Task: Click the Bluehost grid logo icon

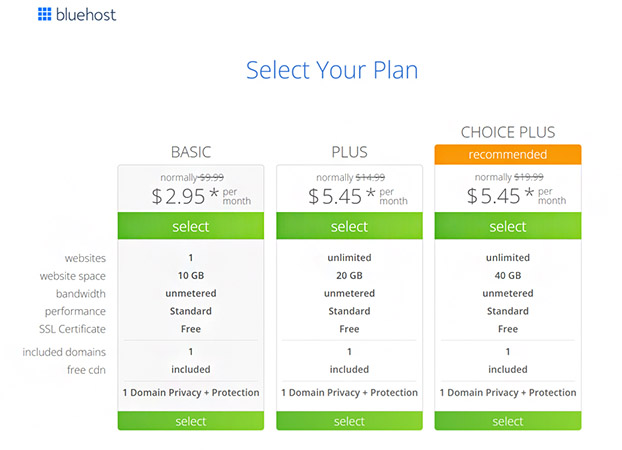Action: click(44, 14)
